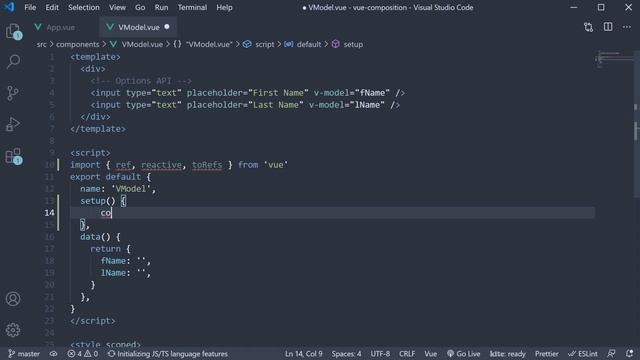Click 'setup()' on line 13

tap(98, 201)
